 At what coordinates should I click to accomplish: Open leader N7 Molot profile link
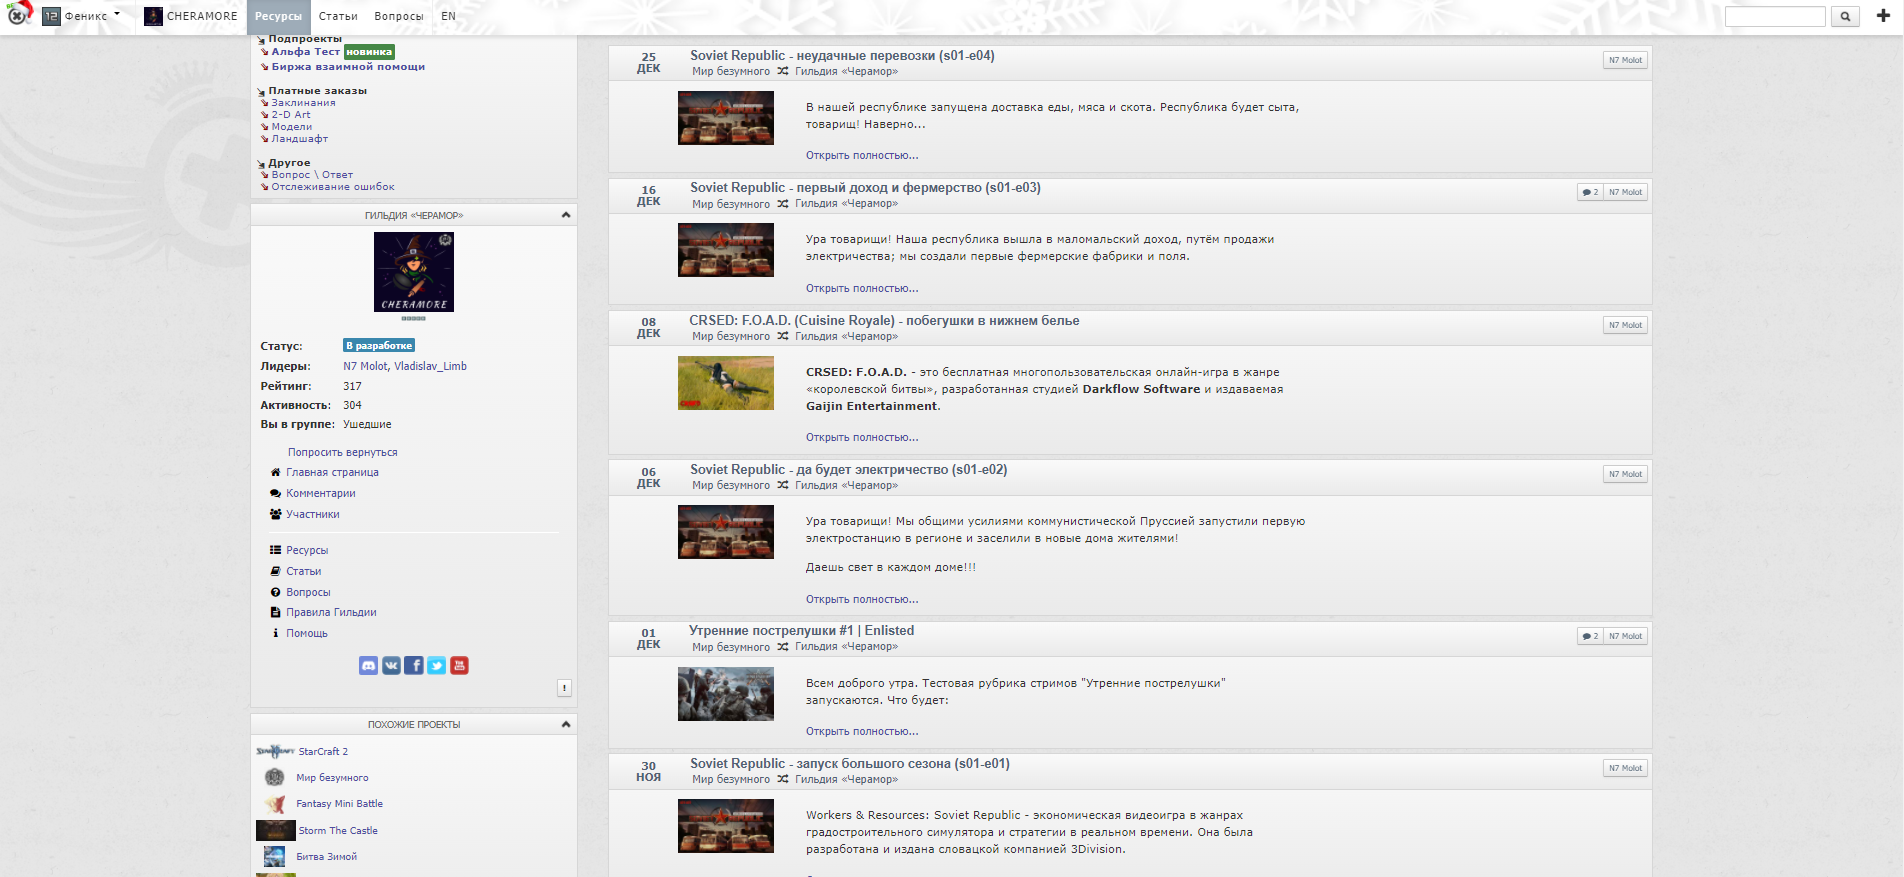tap(365, 366)
